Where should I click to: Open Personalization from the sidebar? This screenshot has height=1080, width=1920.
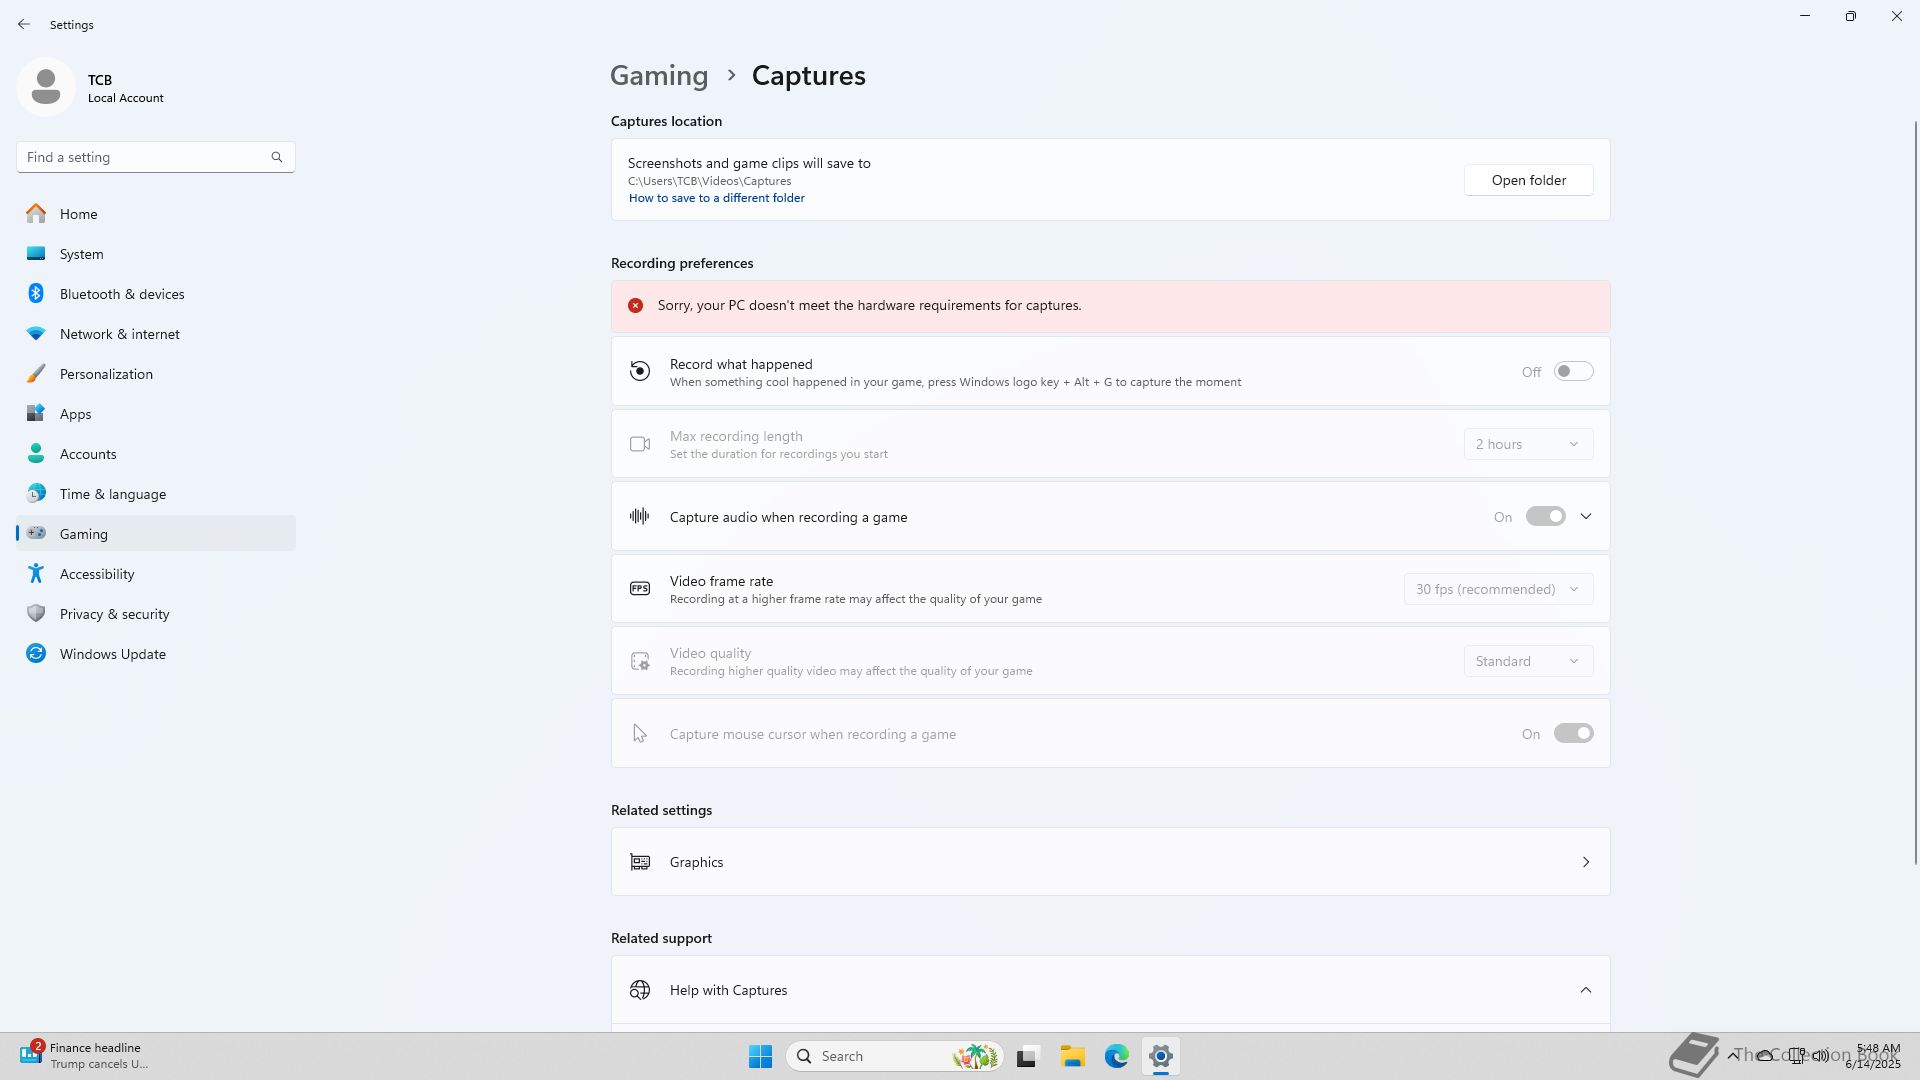(106, 374)
